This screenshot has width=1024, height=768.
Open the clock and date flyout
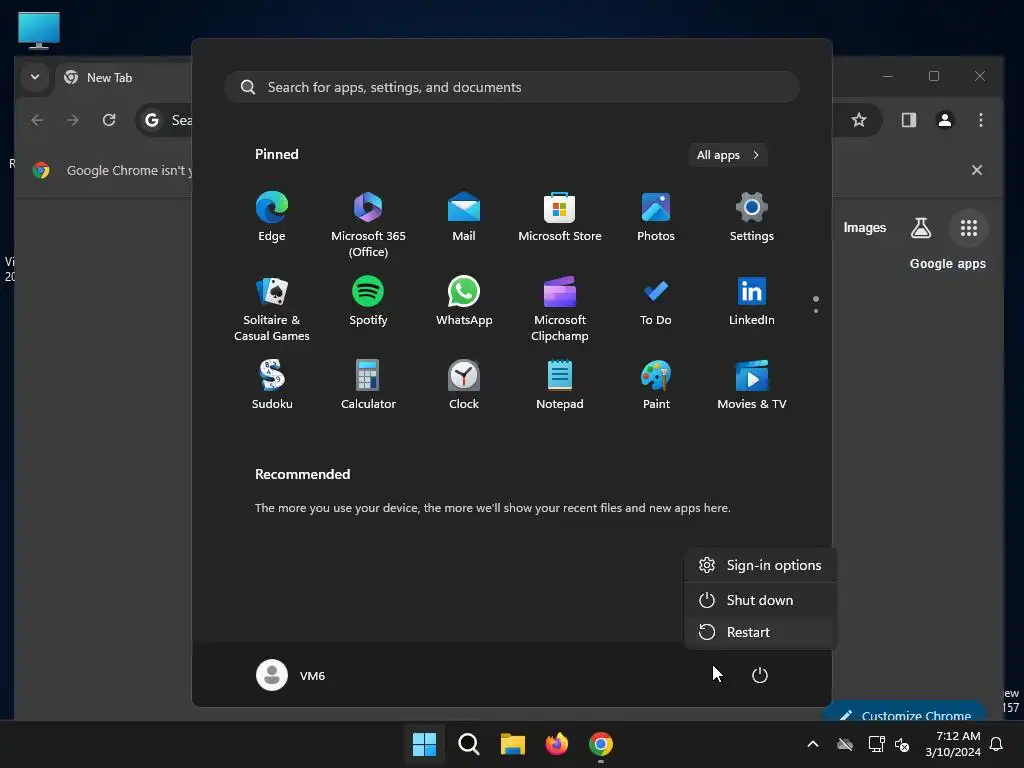(953, 744)
